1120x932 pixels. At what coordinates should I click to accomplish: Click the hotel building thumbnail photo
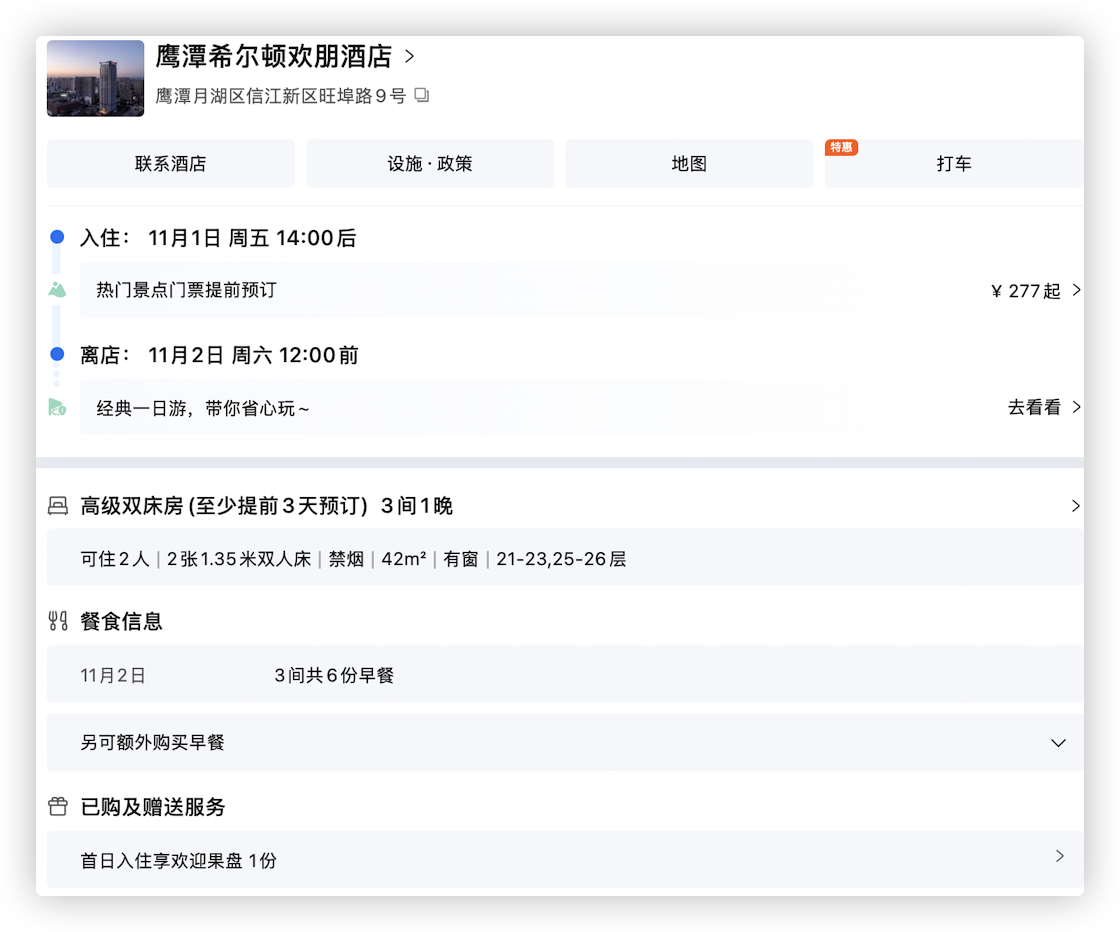tap(96, 78)
